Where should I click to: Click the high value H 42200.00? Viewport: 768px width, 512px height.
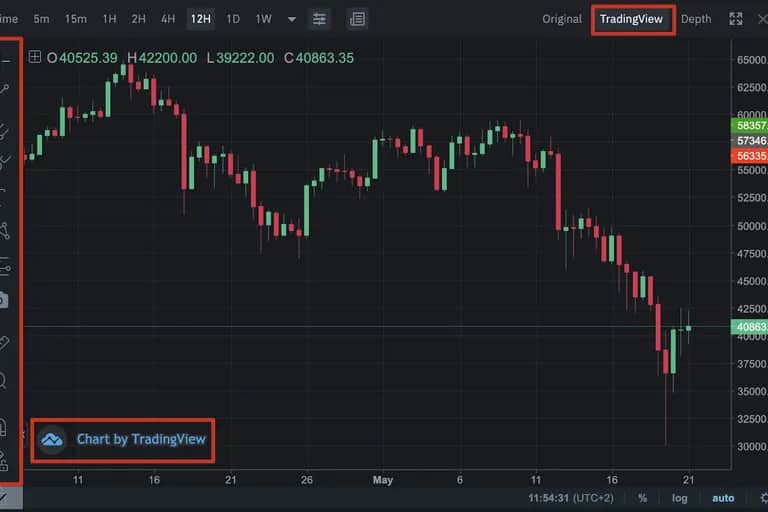pos(162,58)
